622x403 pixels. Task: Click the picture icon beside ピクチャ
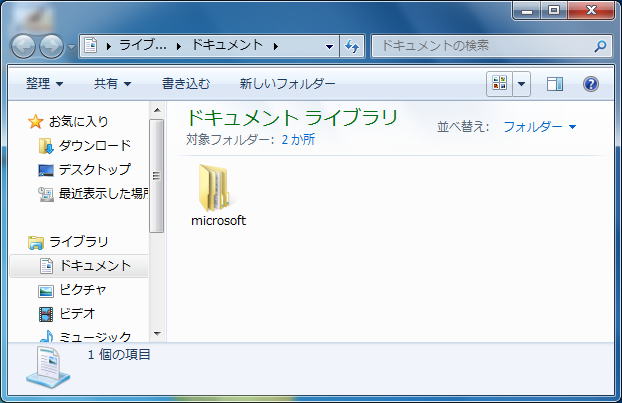(x=46, y=291)
